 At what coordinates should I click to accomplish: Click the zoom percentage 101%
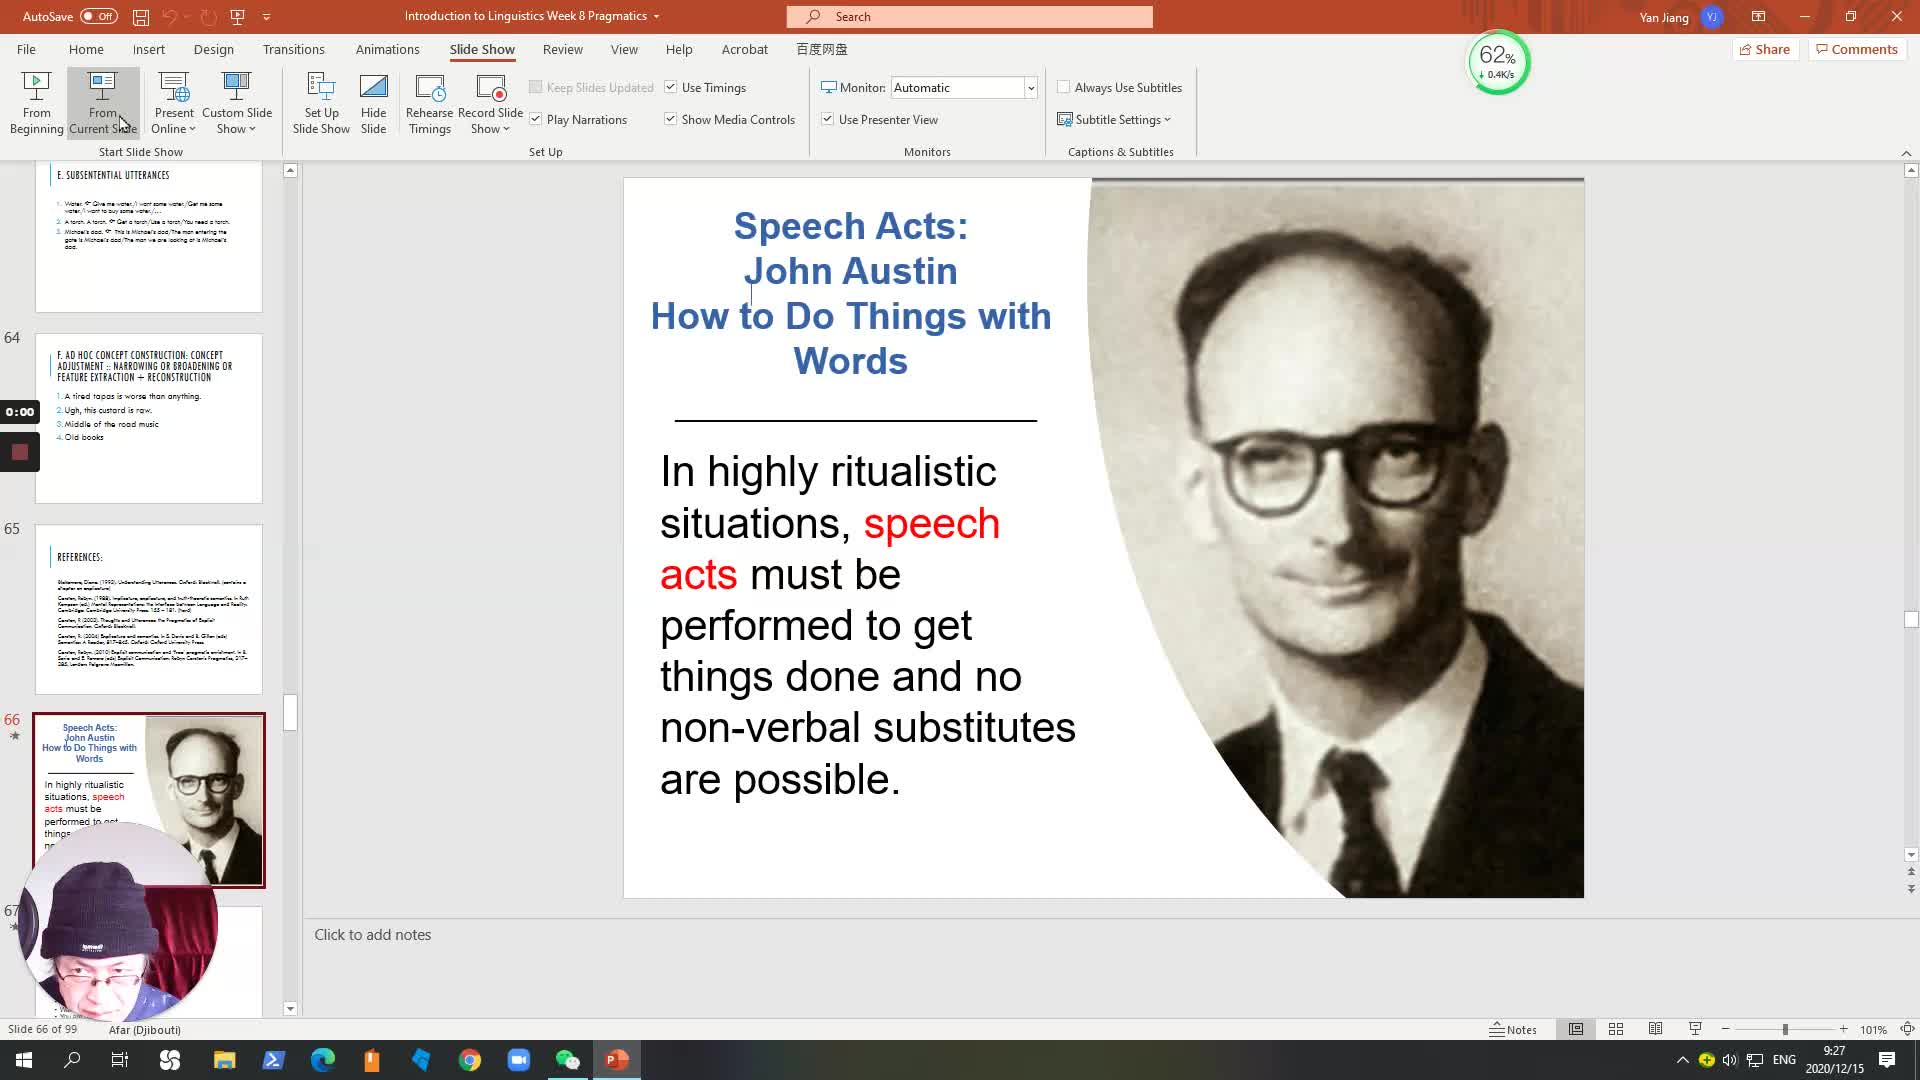pos(1873,1029)
